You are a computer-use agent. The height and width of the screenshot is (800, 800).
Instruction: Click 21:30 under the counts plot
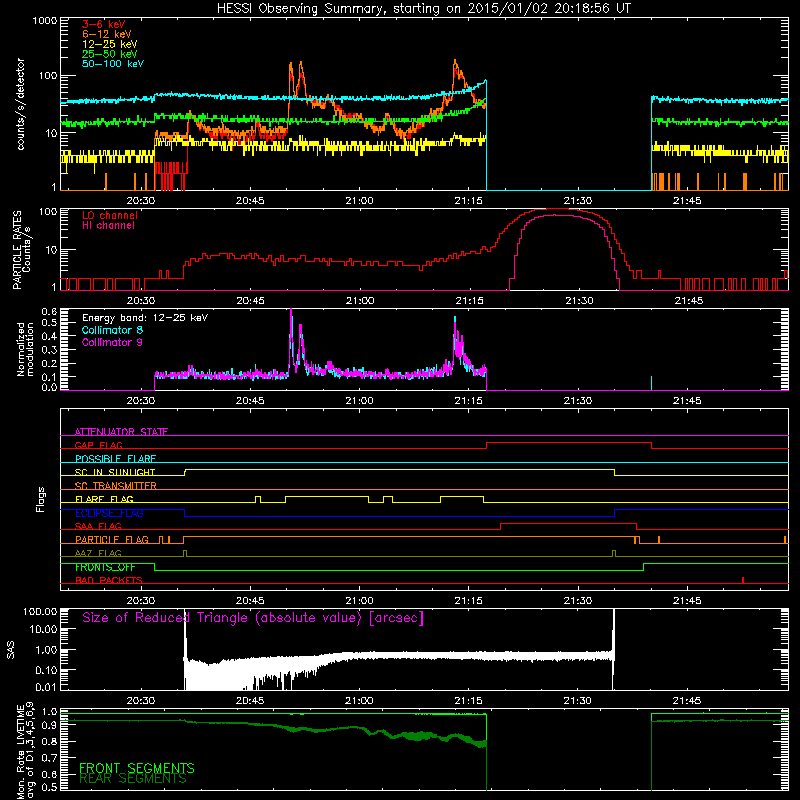(x=578, y=201)
